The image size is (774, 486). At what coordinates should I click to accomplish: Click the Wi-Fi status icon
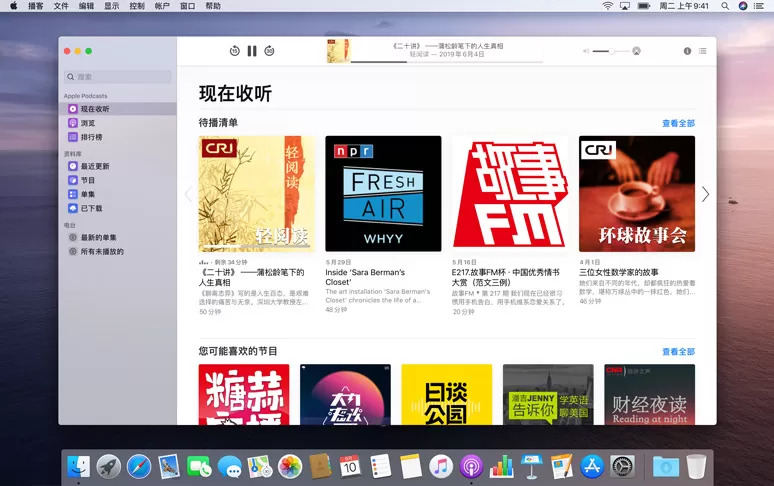click(608, 6)
